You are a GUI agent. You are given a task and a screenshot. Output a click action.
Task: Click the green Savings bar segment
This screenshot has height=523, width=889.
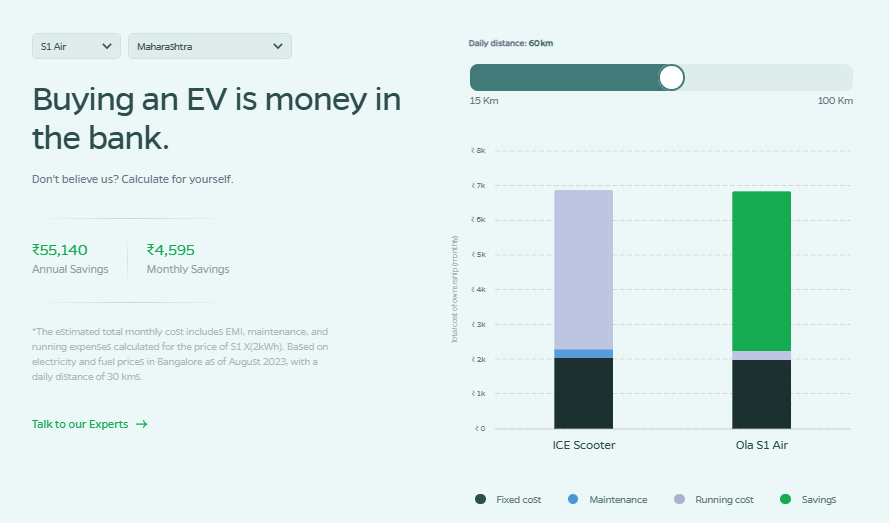(761, 270)
